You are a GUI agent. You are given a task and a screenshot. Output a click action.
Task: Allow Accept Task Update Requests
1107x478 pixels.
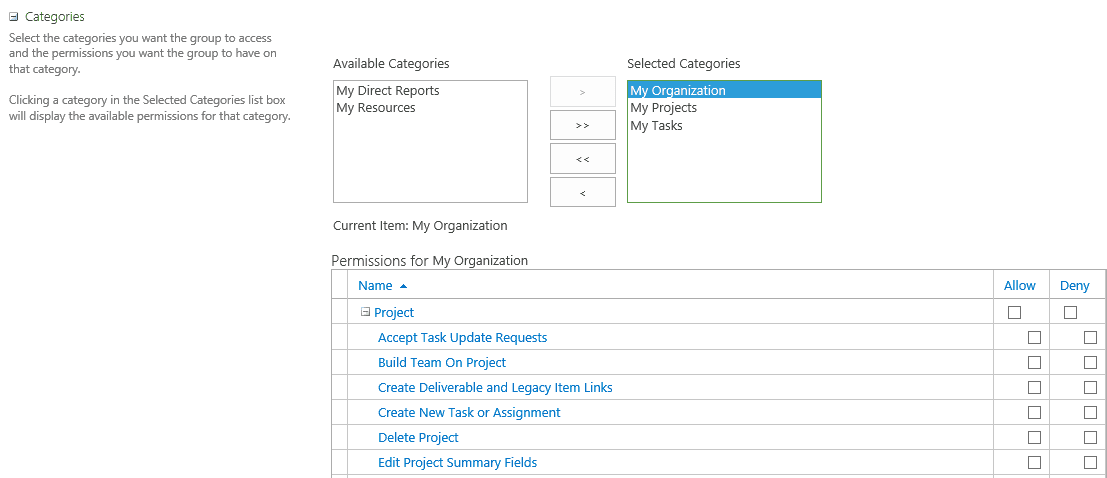[x=1034, y=337]
